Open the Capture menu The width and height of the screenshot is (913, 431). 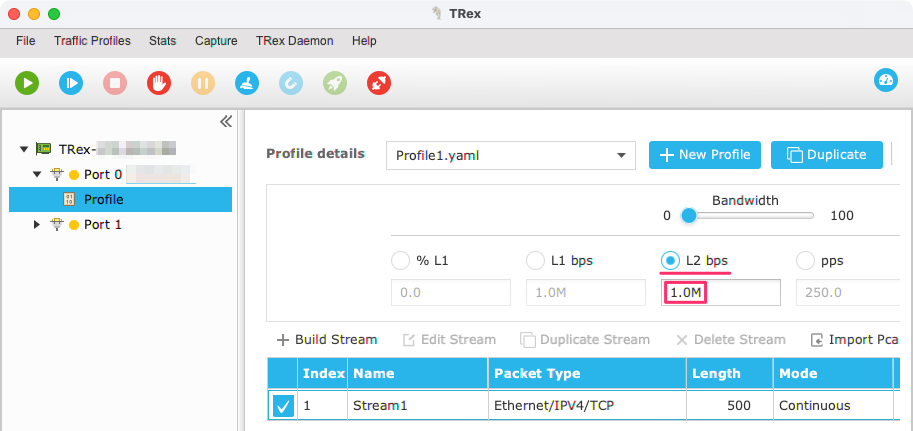pyautogui.click(x=216, y=41)
